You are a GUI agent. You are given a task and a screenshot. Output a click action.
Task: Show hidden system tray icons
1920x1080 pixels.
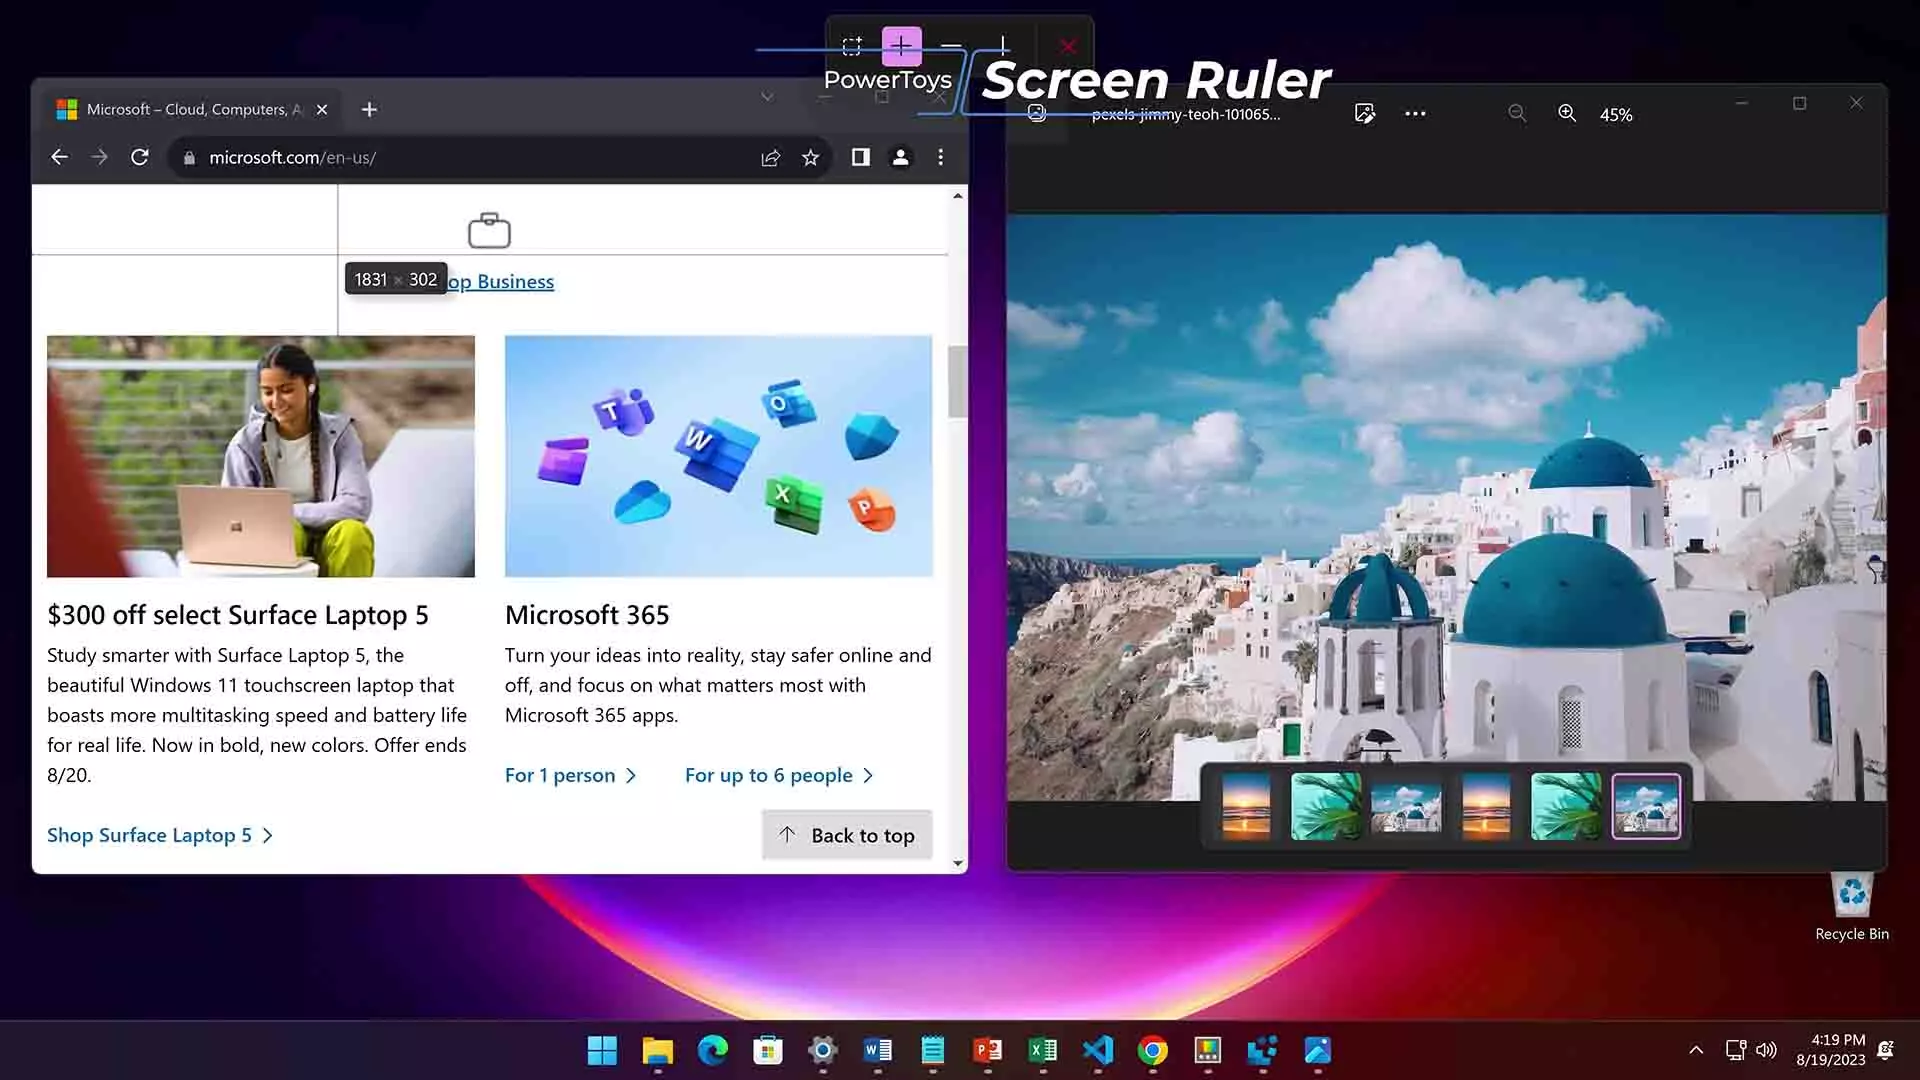click(x=1696, y=1050)
